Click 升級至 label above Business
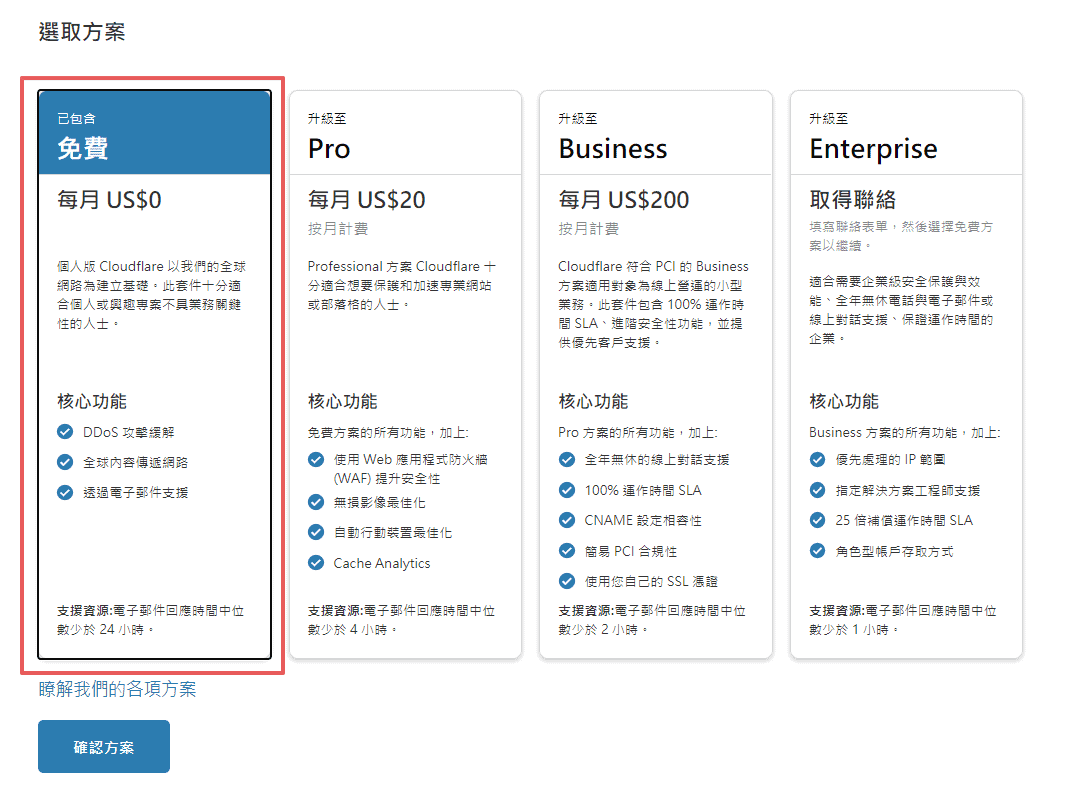The width and height of the screenshot is (1081, 795). (x=578, y=119)
